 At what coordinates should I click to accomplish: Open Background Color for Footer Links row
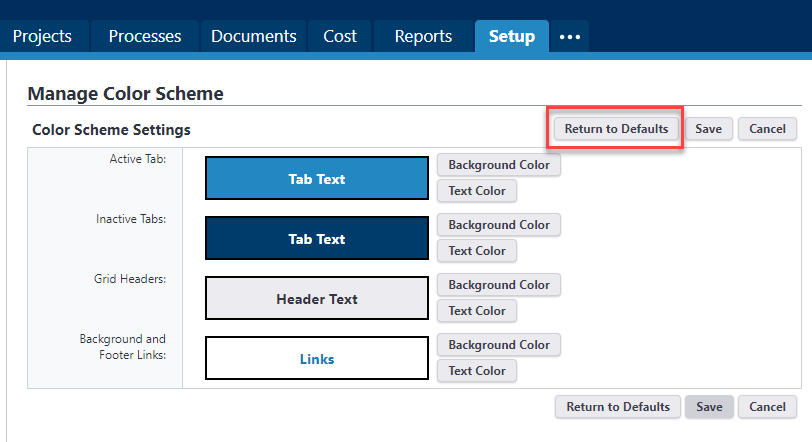[499, 345]
